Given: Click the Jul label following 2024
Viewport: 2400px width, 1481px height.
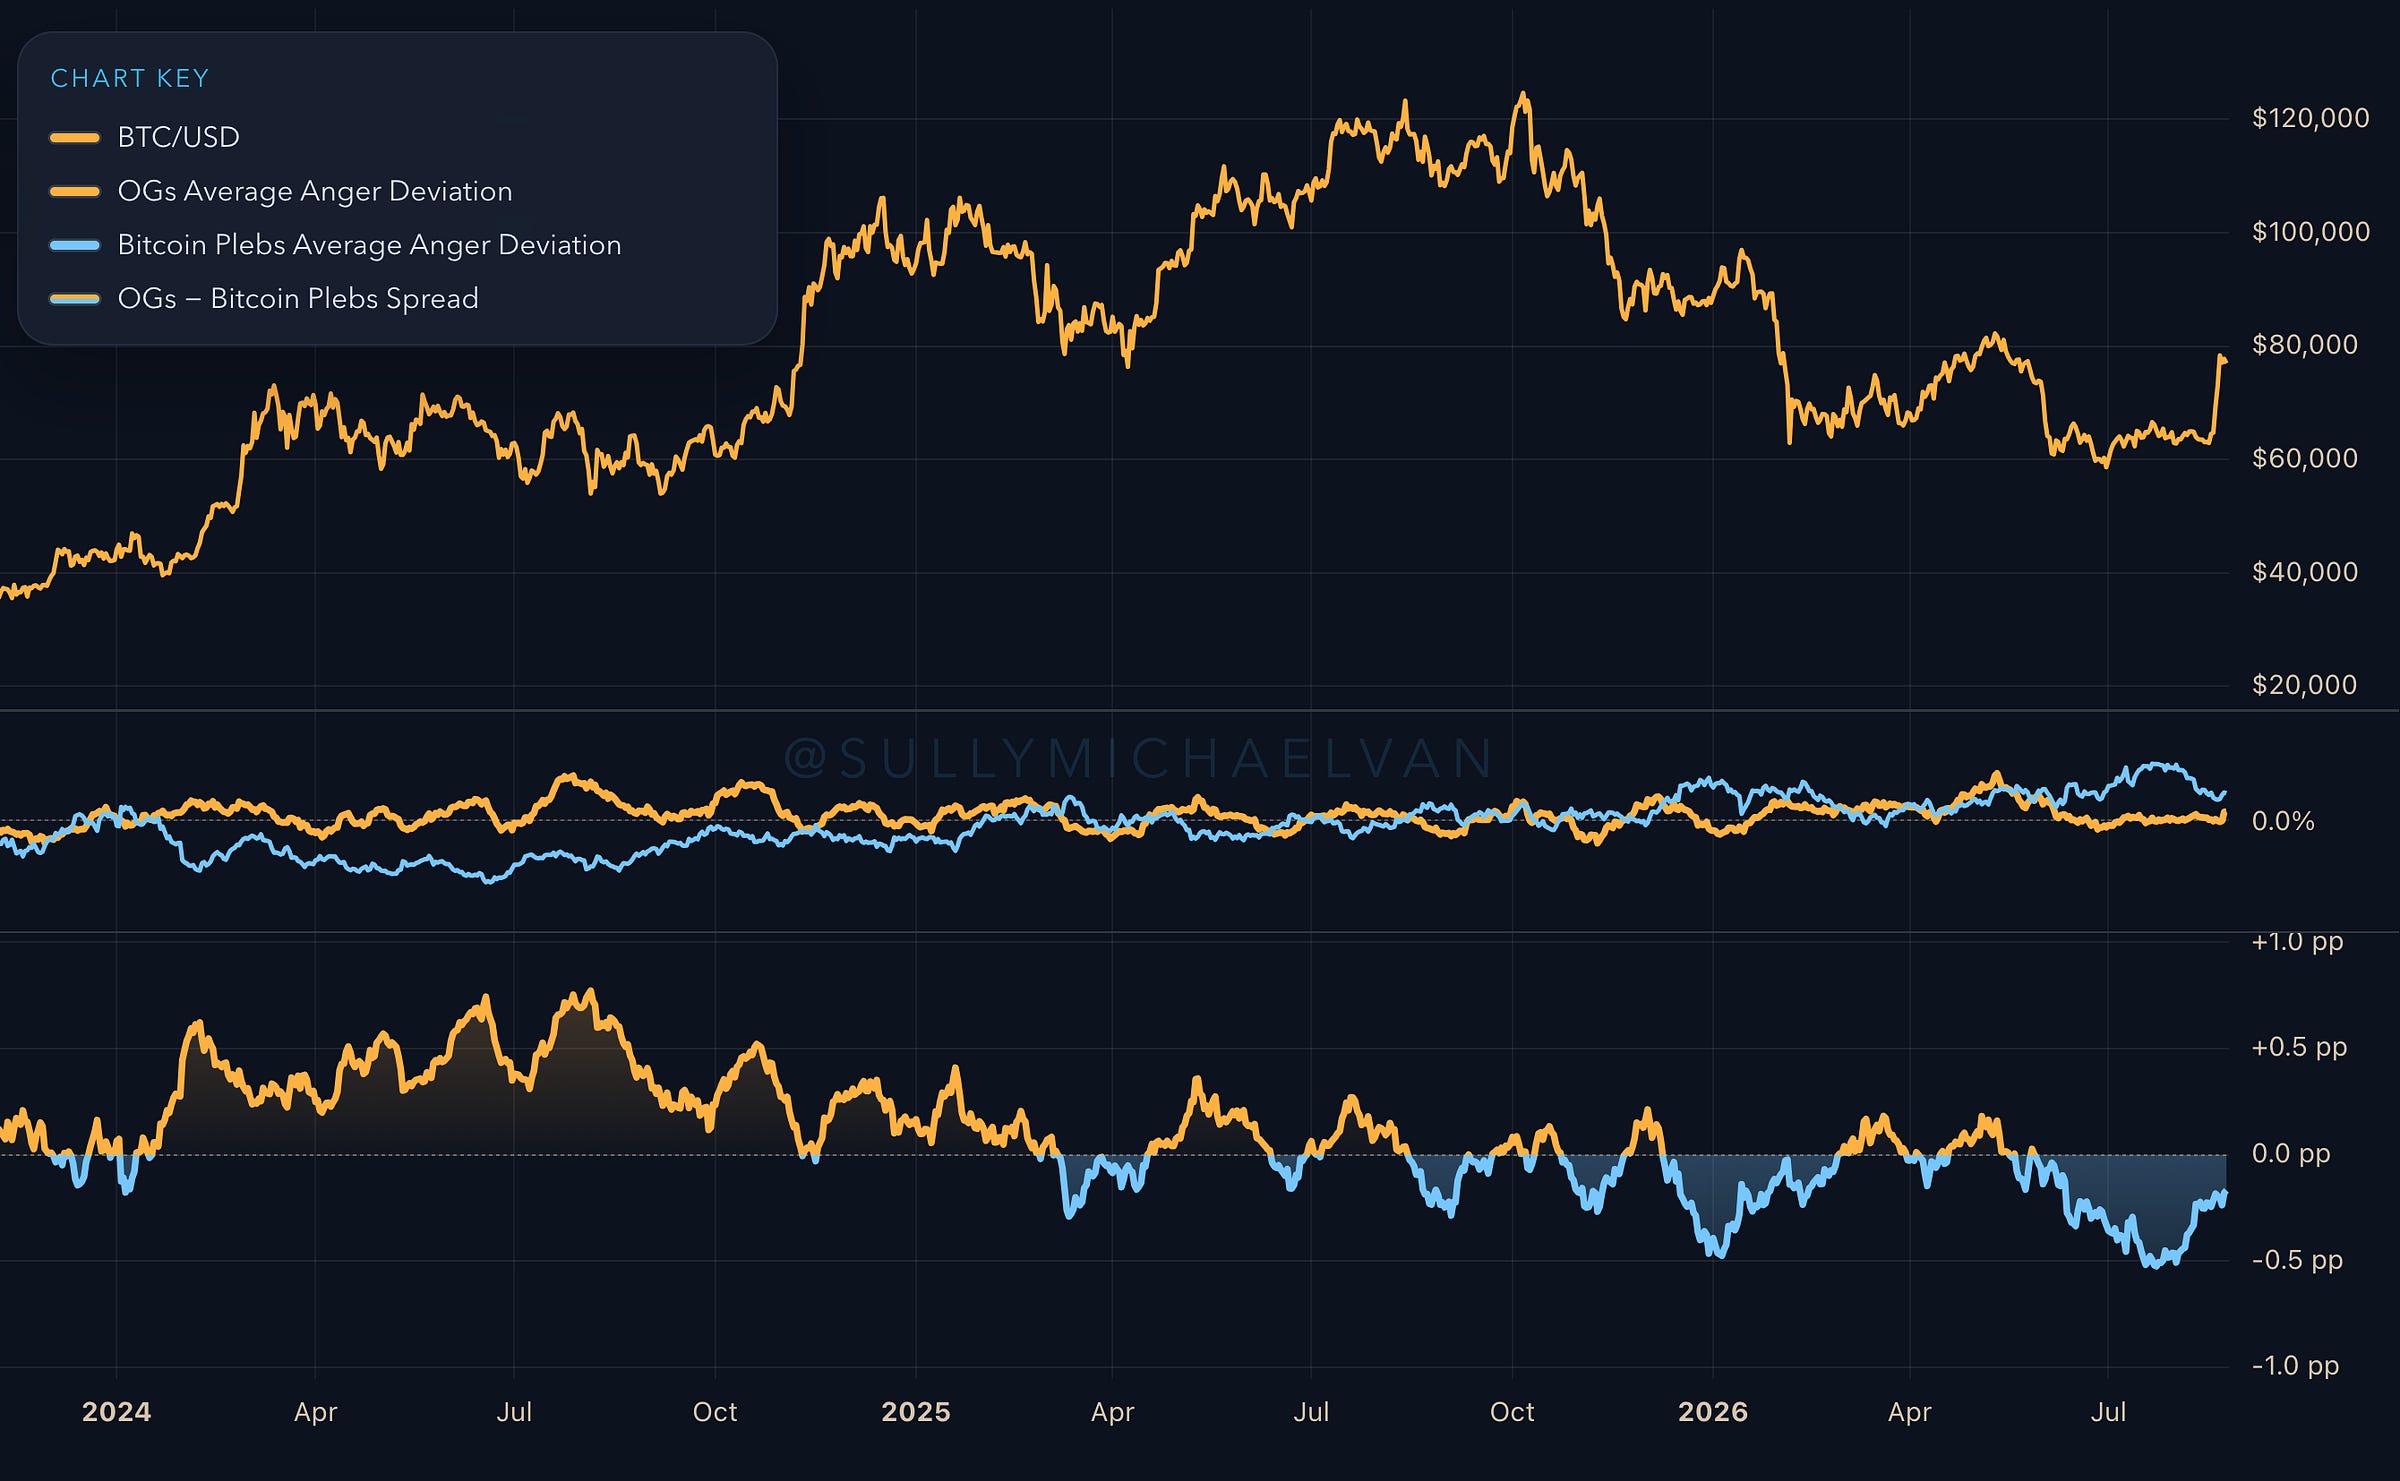Looking at the screenshot, I should 514,1412.
